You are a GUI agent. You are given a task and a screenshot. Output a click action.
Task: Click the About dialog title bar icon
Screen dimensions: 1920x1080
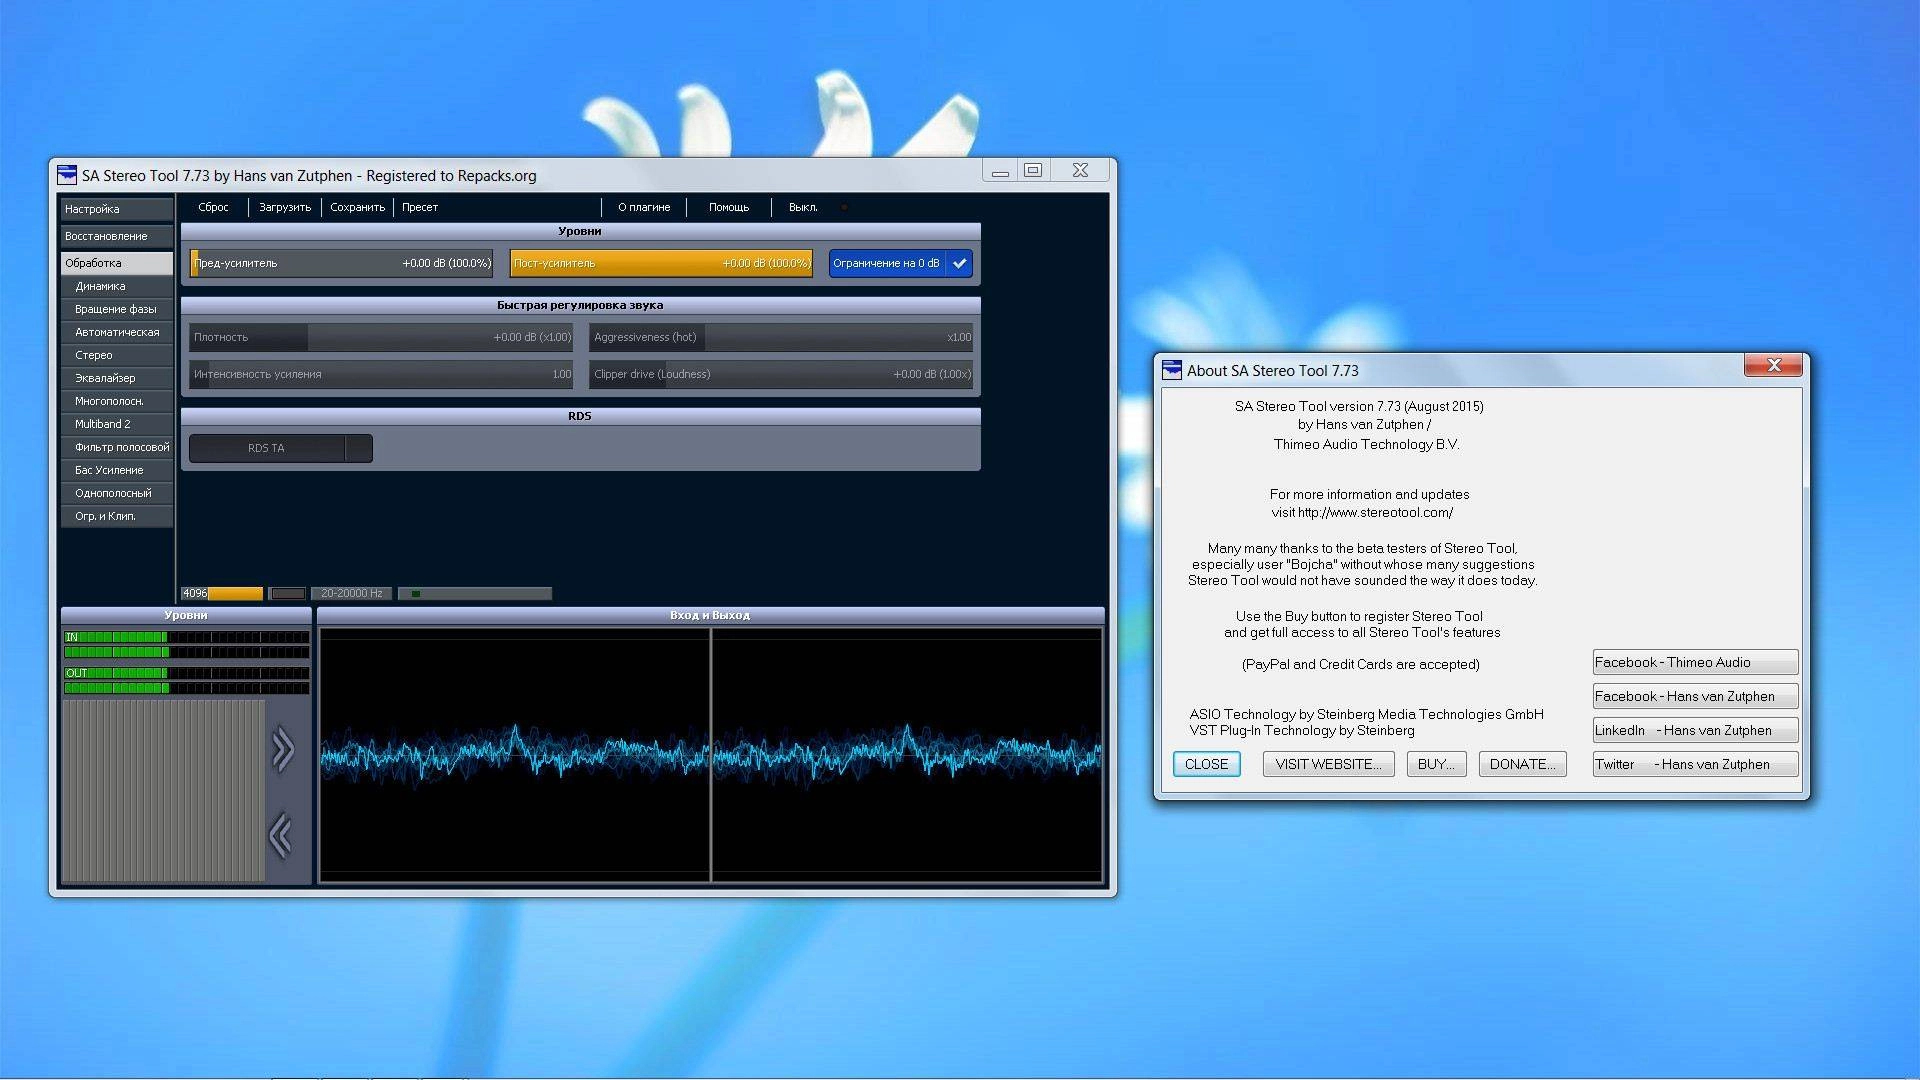pos(1171,371)
